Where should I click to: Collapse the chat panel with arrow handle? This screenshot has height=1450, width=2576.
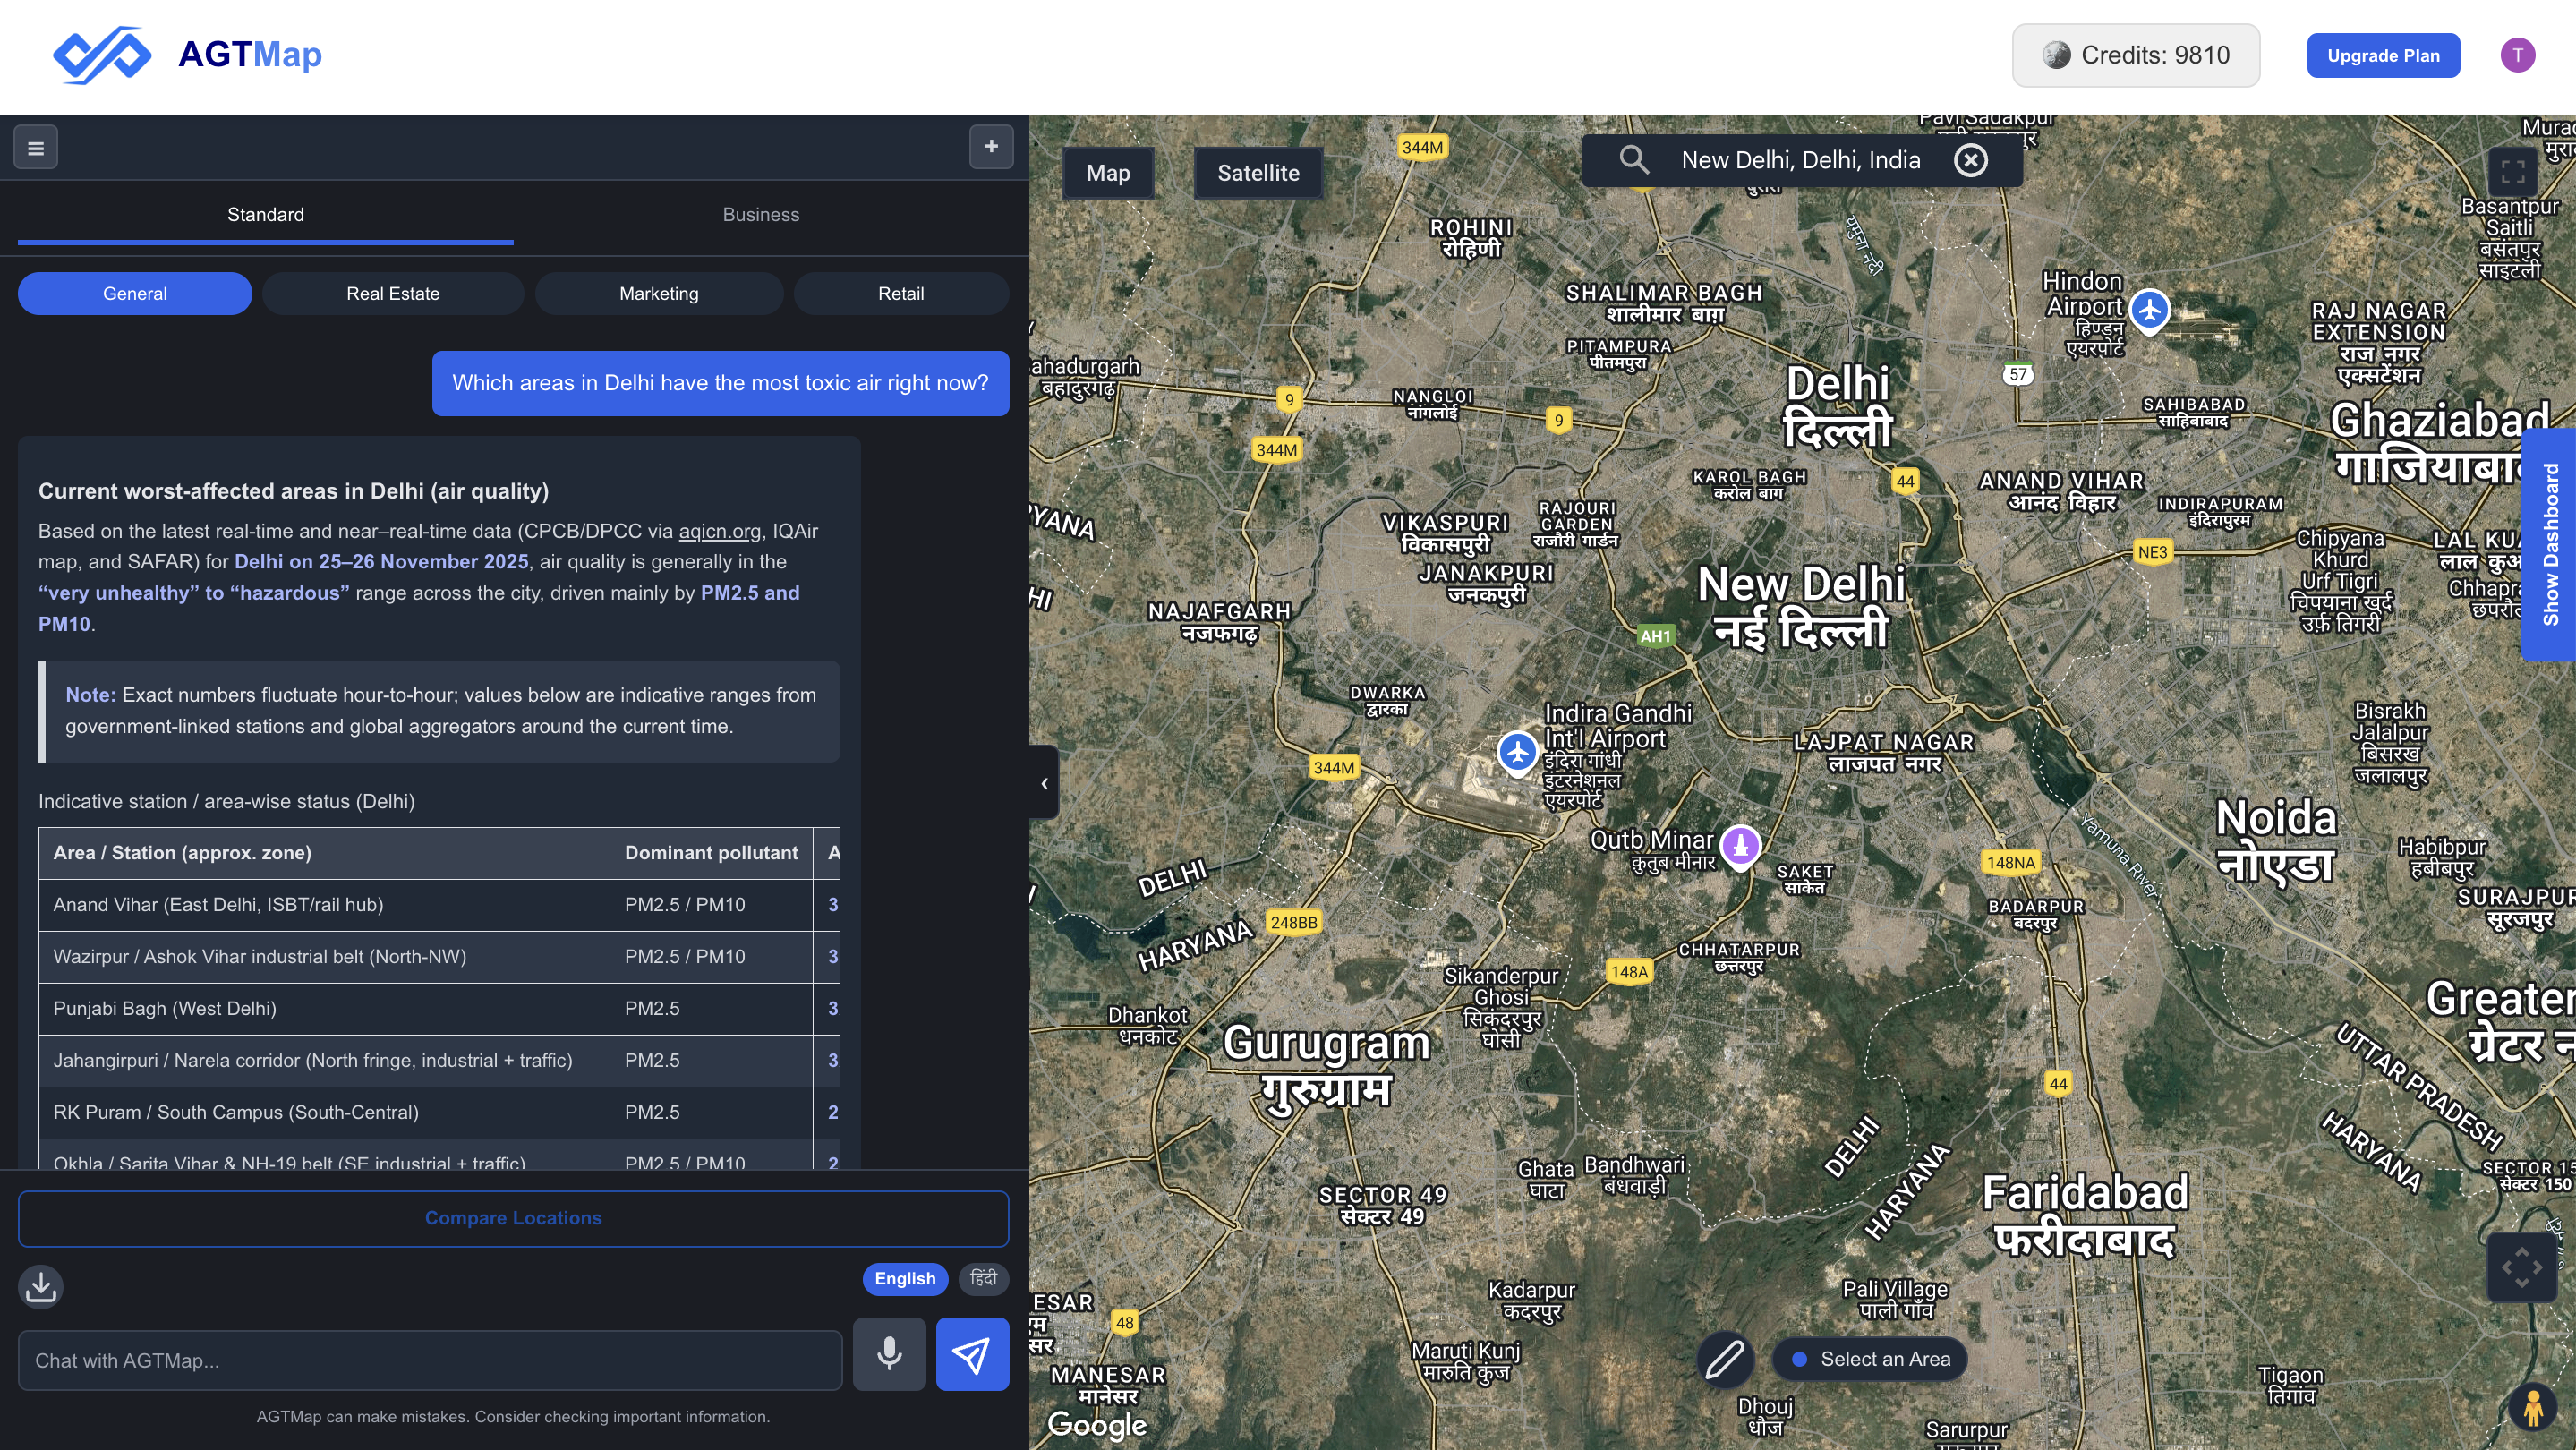[x=1044, y=783]
